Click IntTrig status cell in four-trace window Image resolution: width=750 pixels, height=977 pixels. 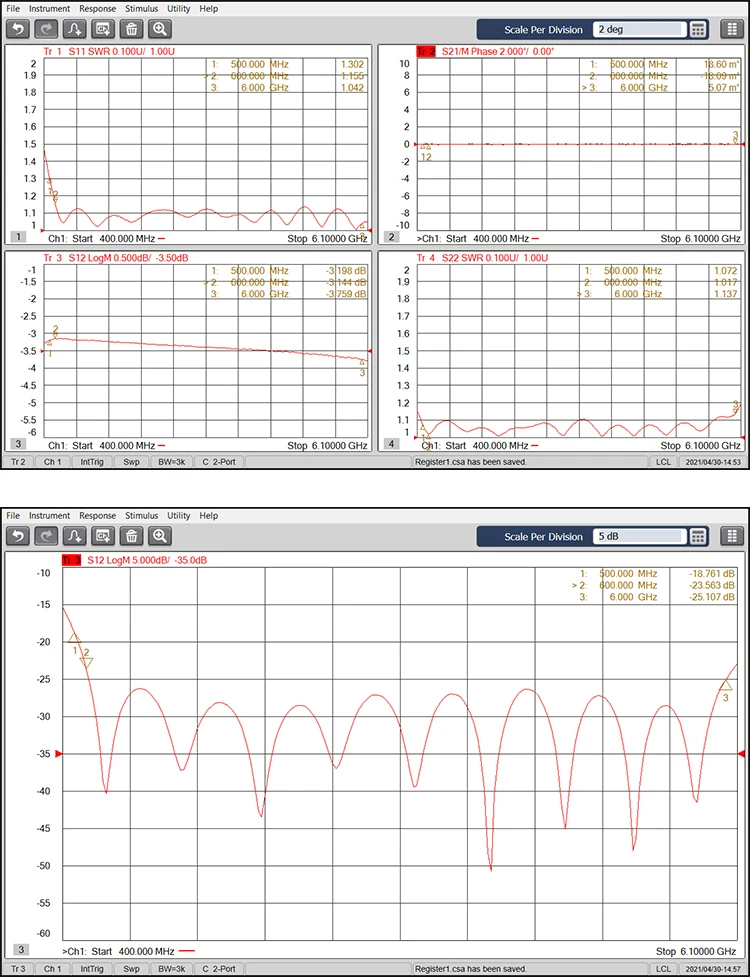(x=92, y=462)
